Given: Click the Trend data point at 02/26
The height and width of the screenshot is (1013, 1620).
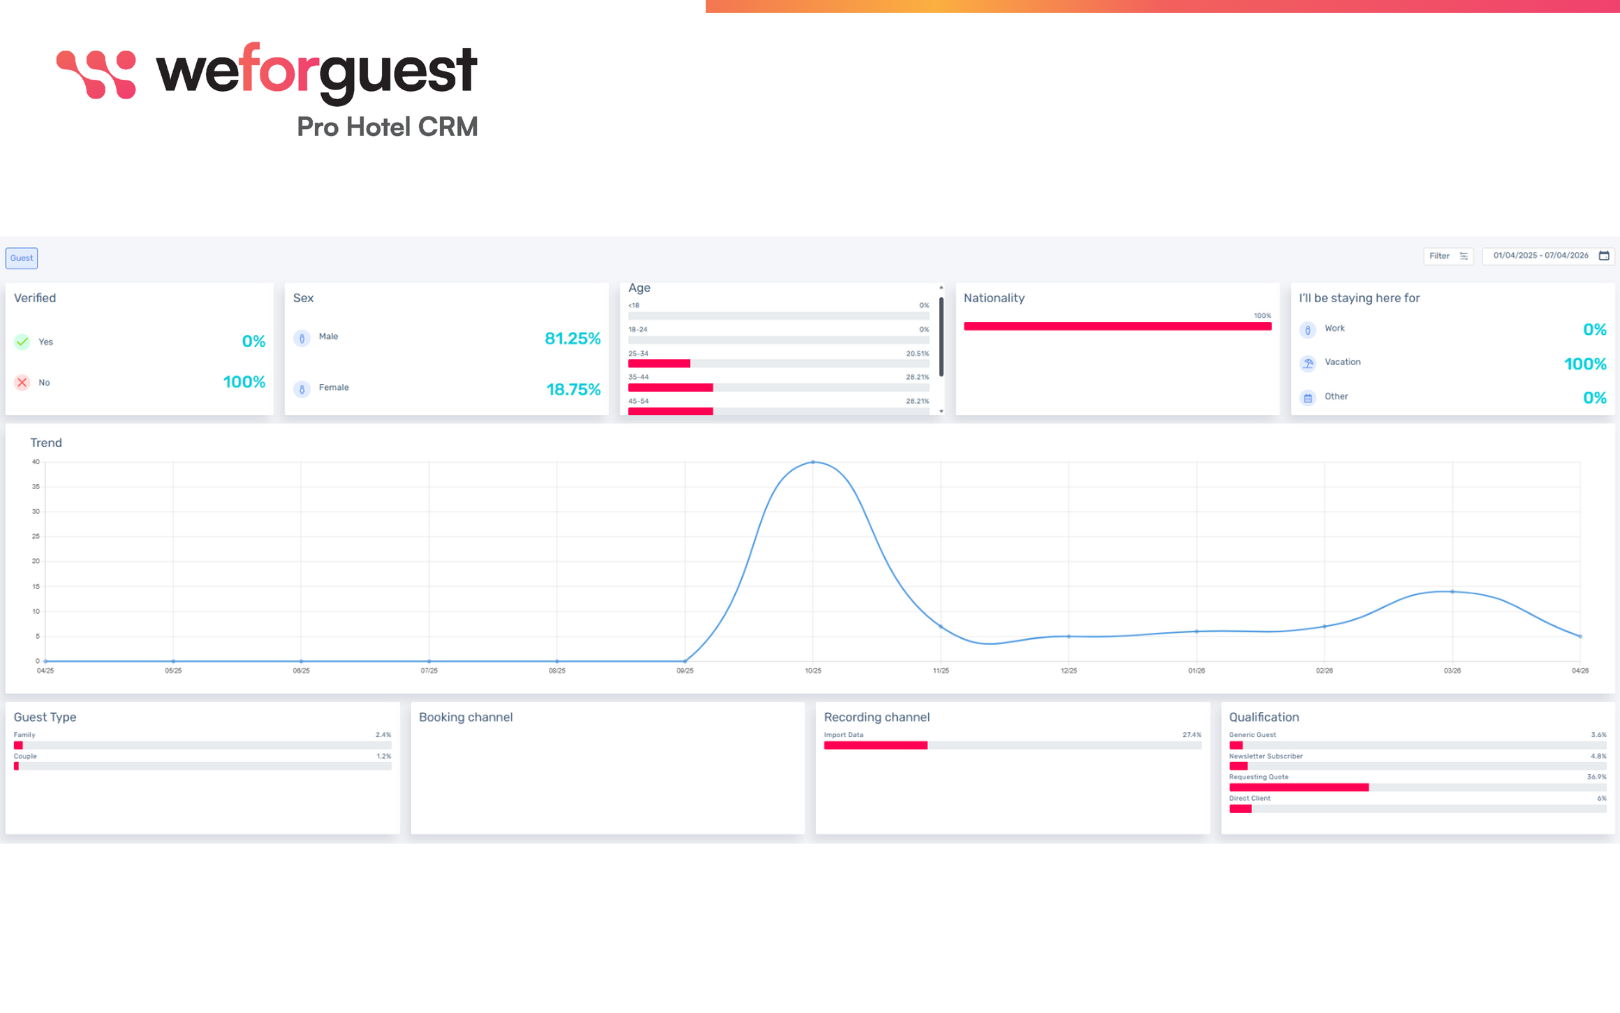Looking at the screenshot, I should point(1325,627).
